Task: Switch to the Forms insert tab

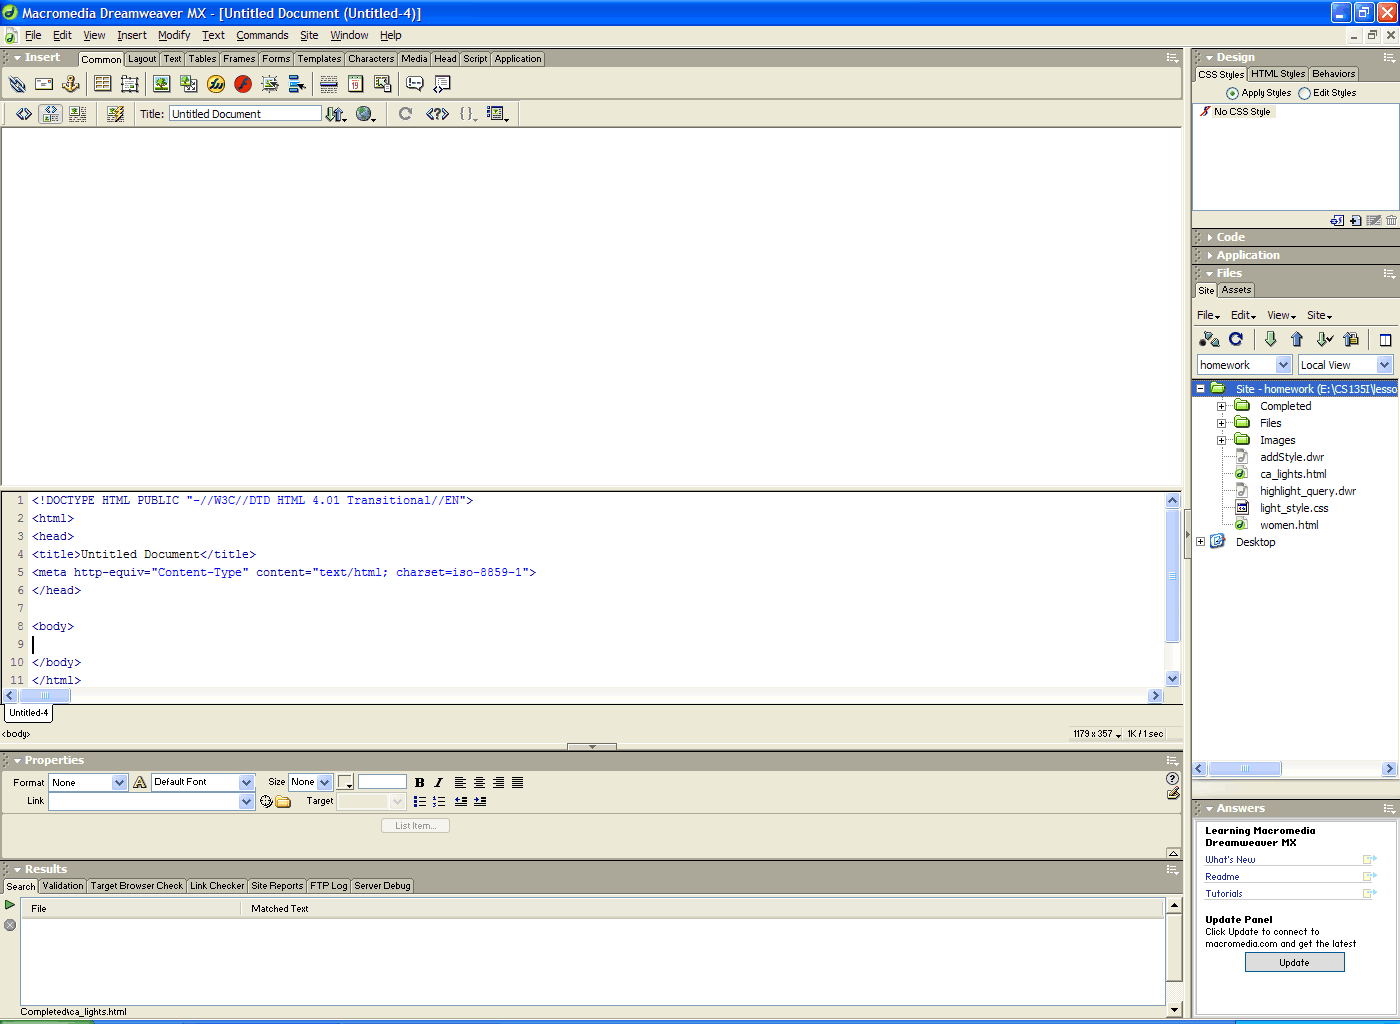Action: [276, 59]
